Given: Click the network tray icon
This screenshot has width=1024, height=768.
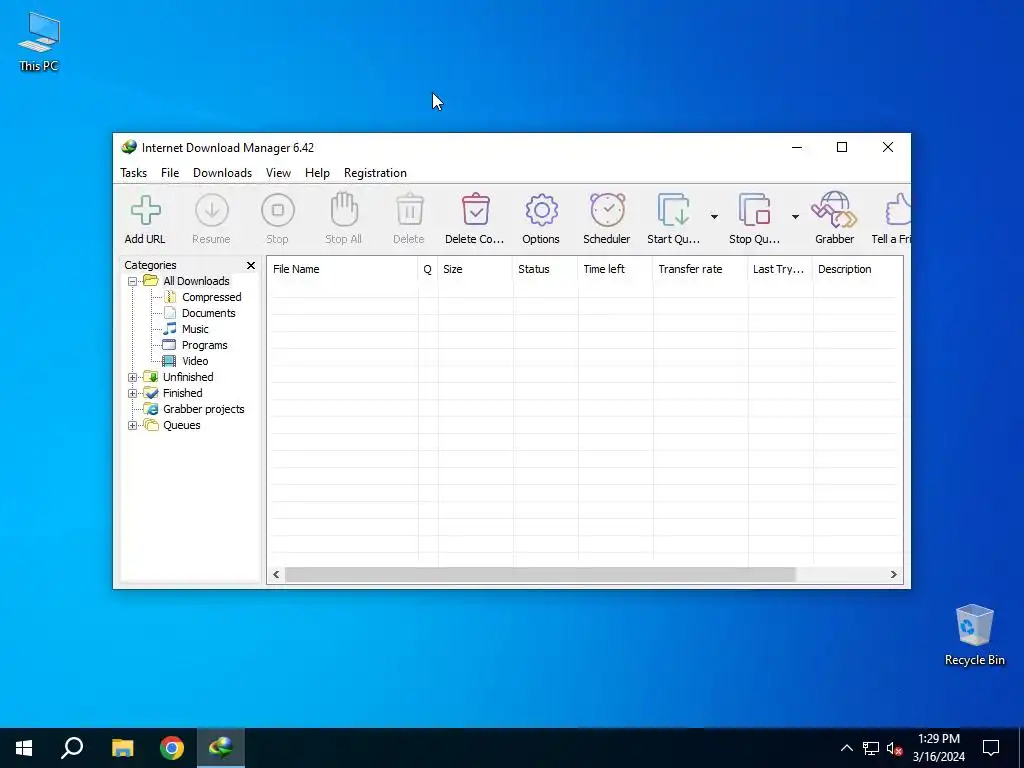Looking at the screenshot, I should [x=871, y=748].
